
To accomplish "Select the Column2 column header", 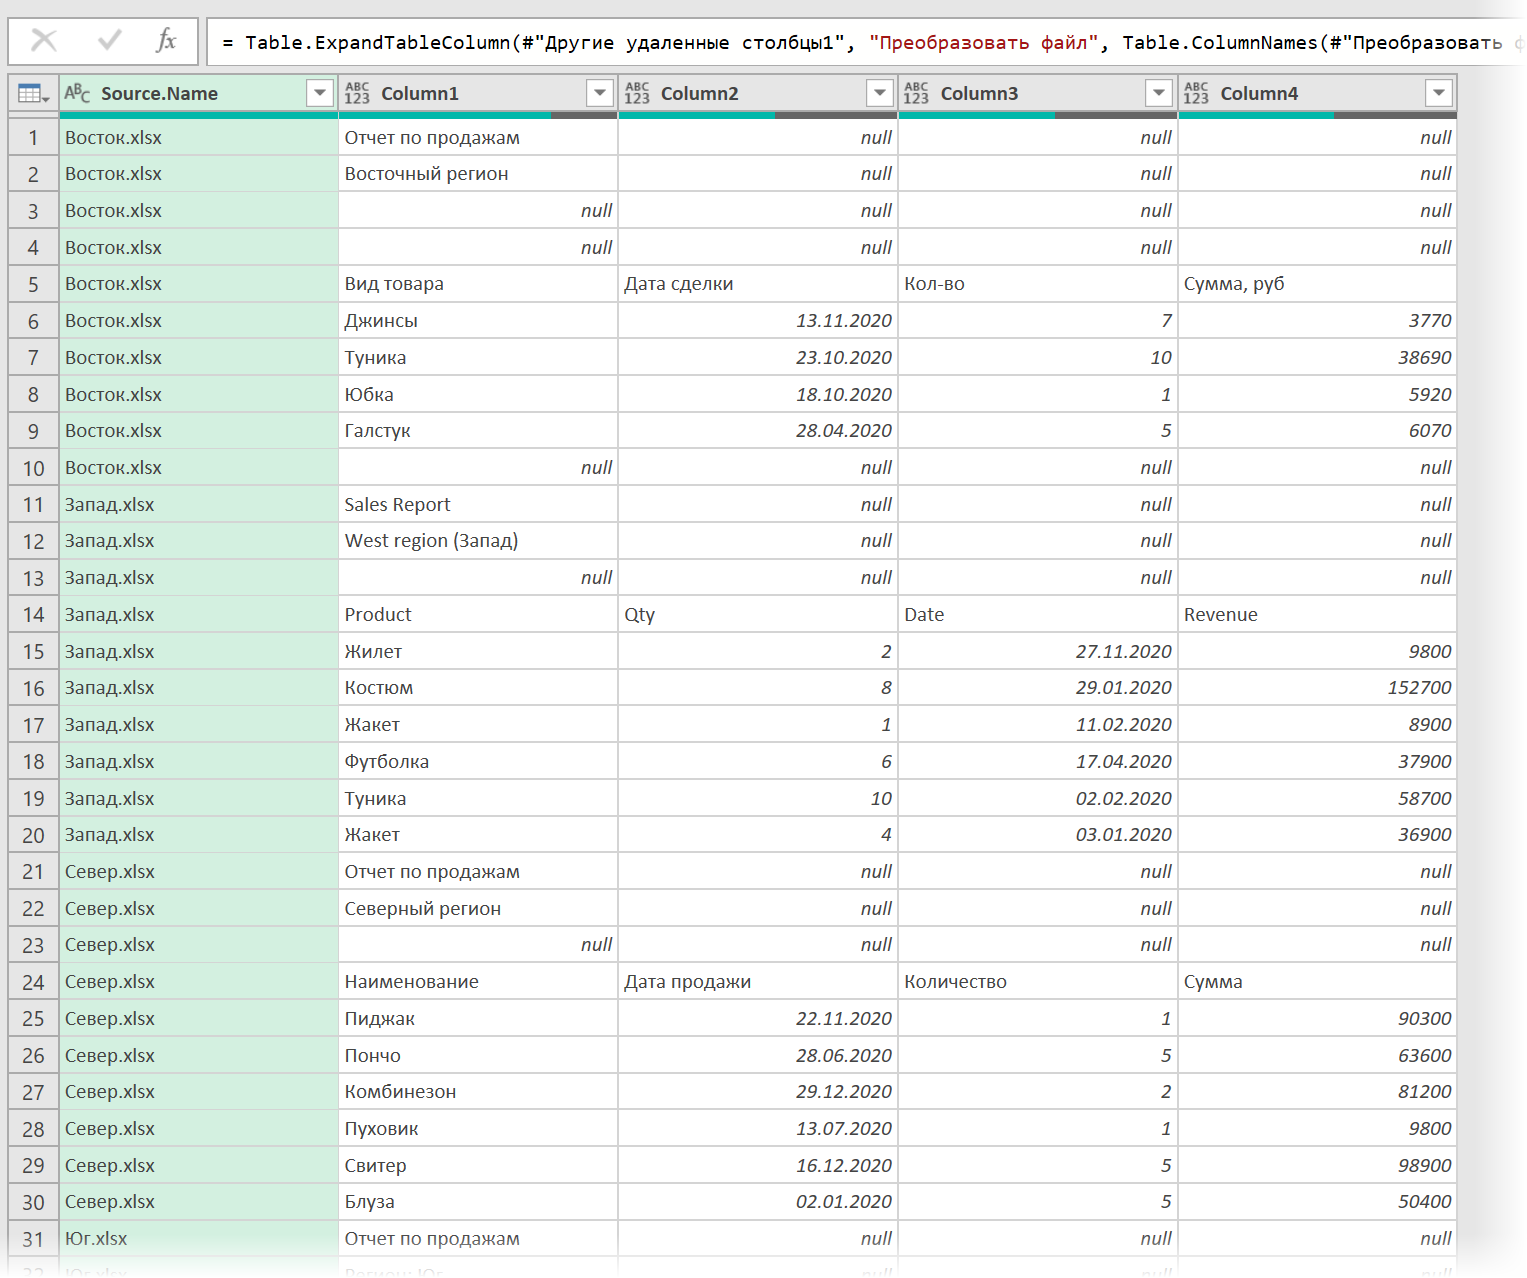I will point(758,93).
